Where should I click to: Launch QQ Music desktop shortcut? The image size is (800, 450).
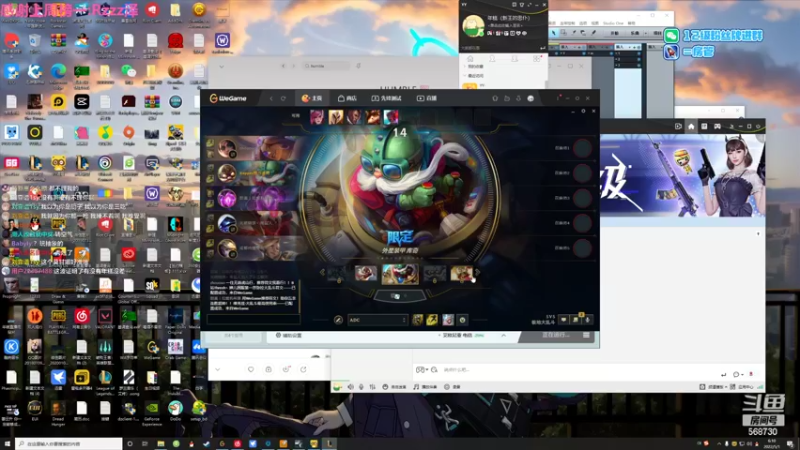pyautogui.click(x=105, y=135)
